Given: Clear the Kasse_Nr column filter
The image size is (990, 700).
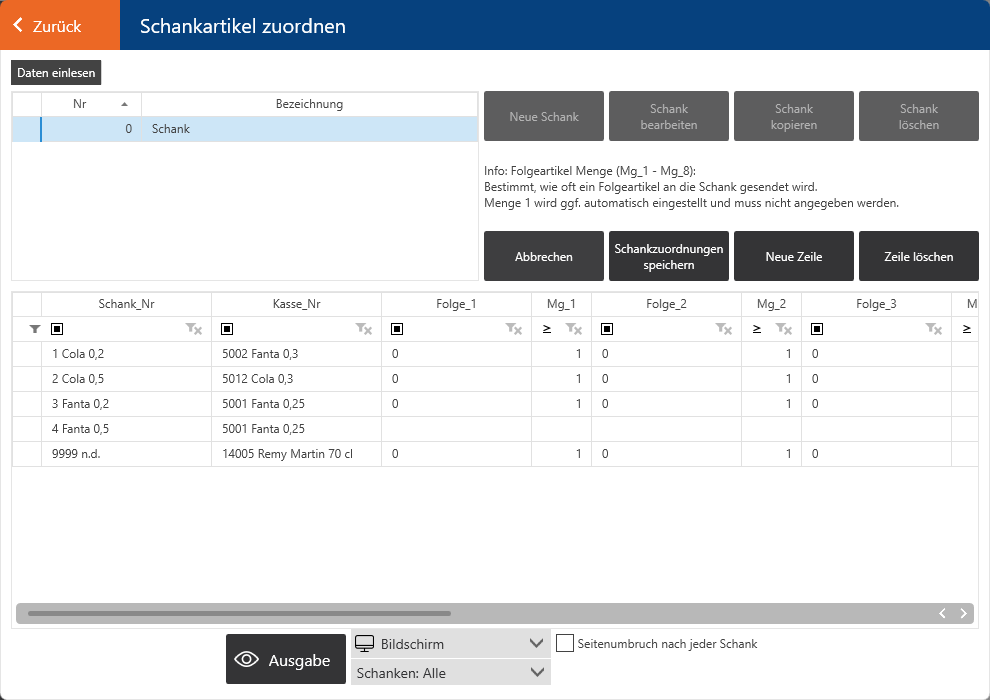Looking at the screenshot, I should (364, 329).
